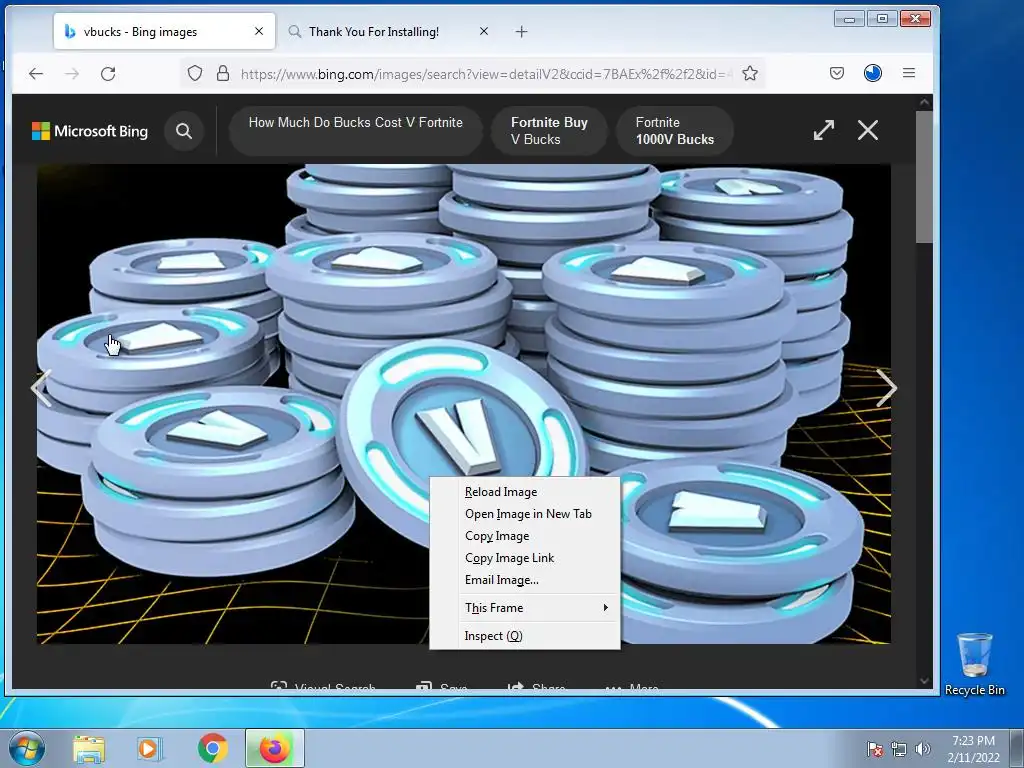Click the Action Center flag tray icon

875,749
